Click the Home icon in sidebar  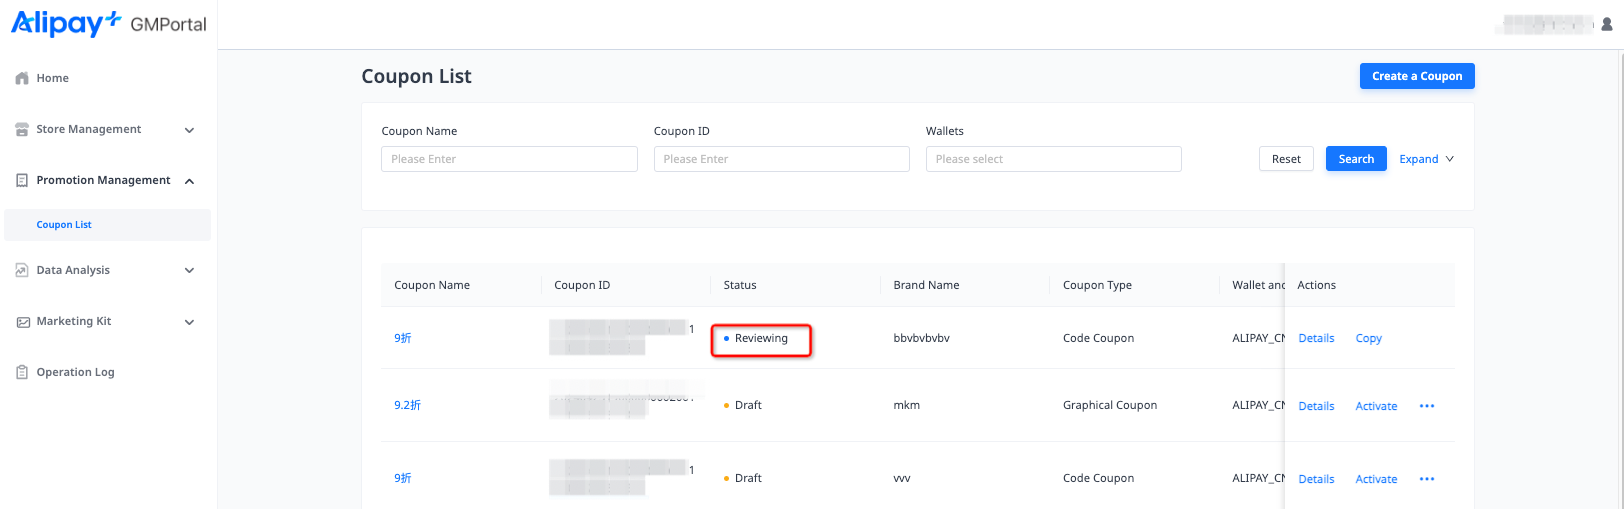pyautogui.click(x=22, y=78)
